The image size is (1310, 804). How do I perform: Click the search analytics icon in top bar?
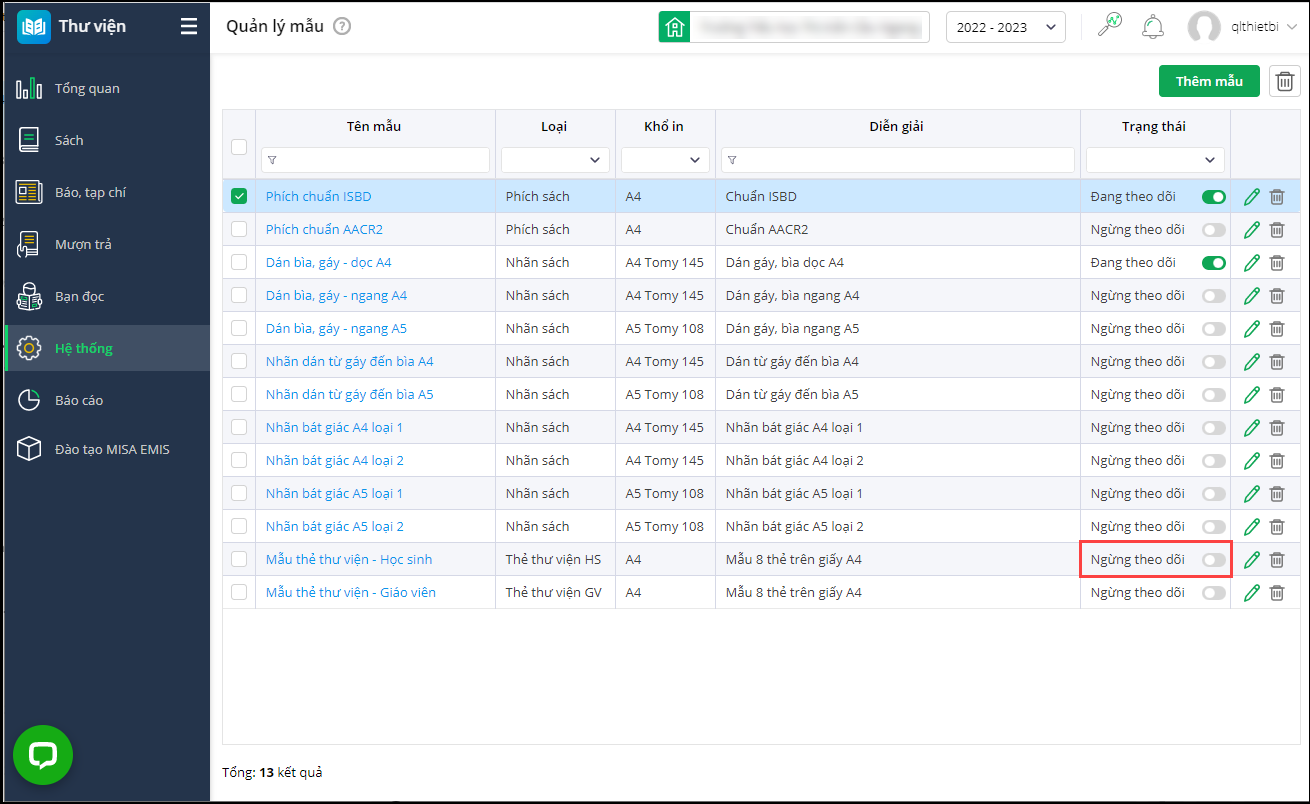1109,26
